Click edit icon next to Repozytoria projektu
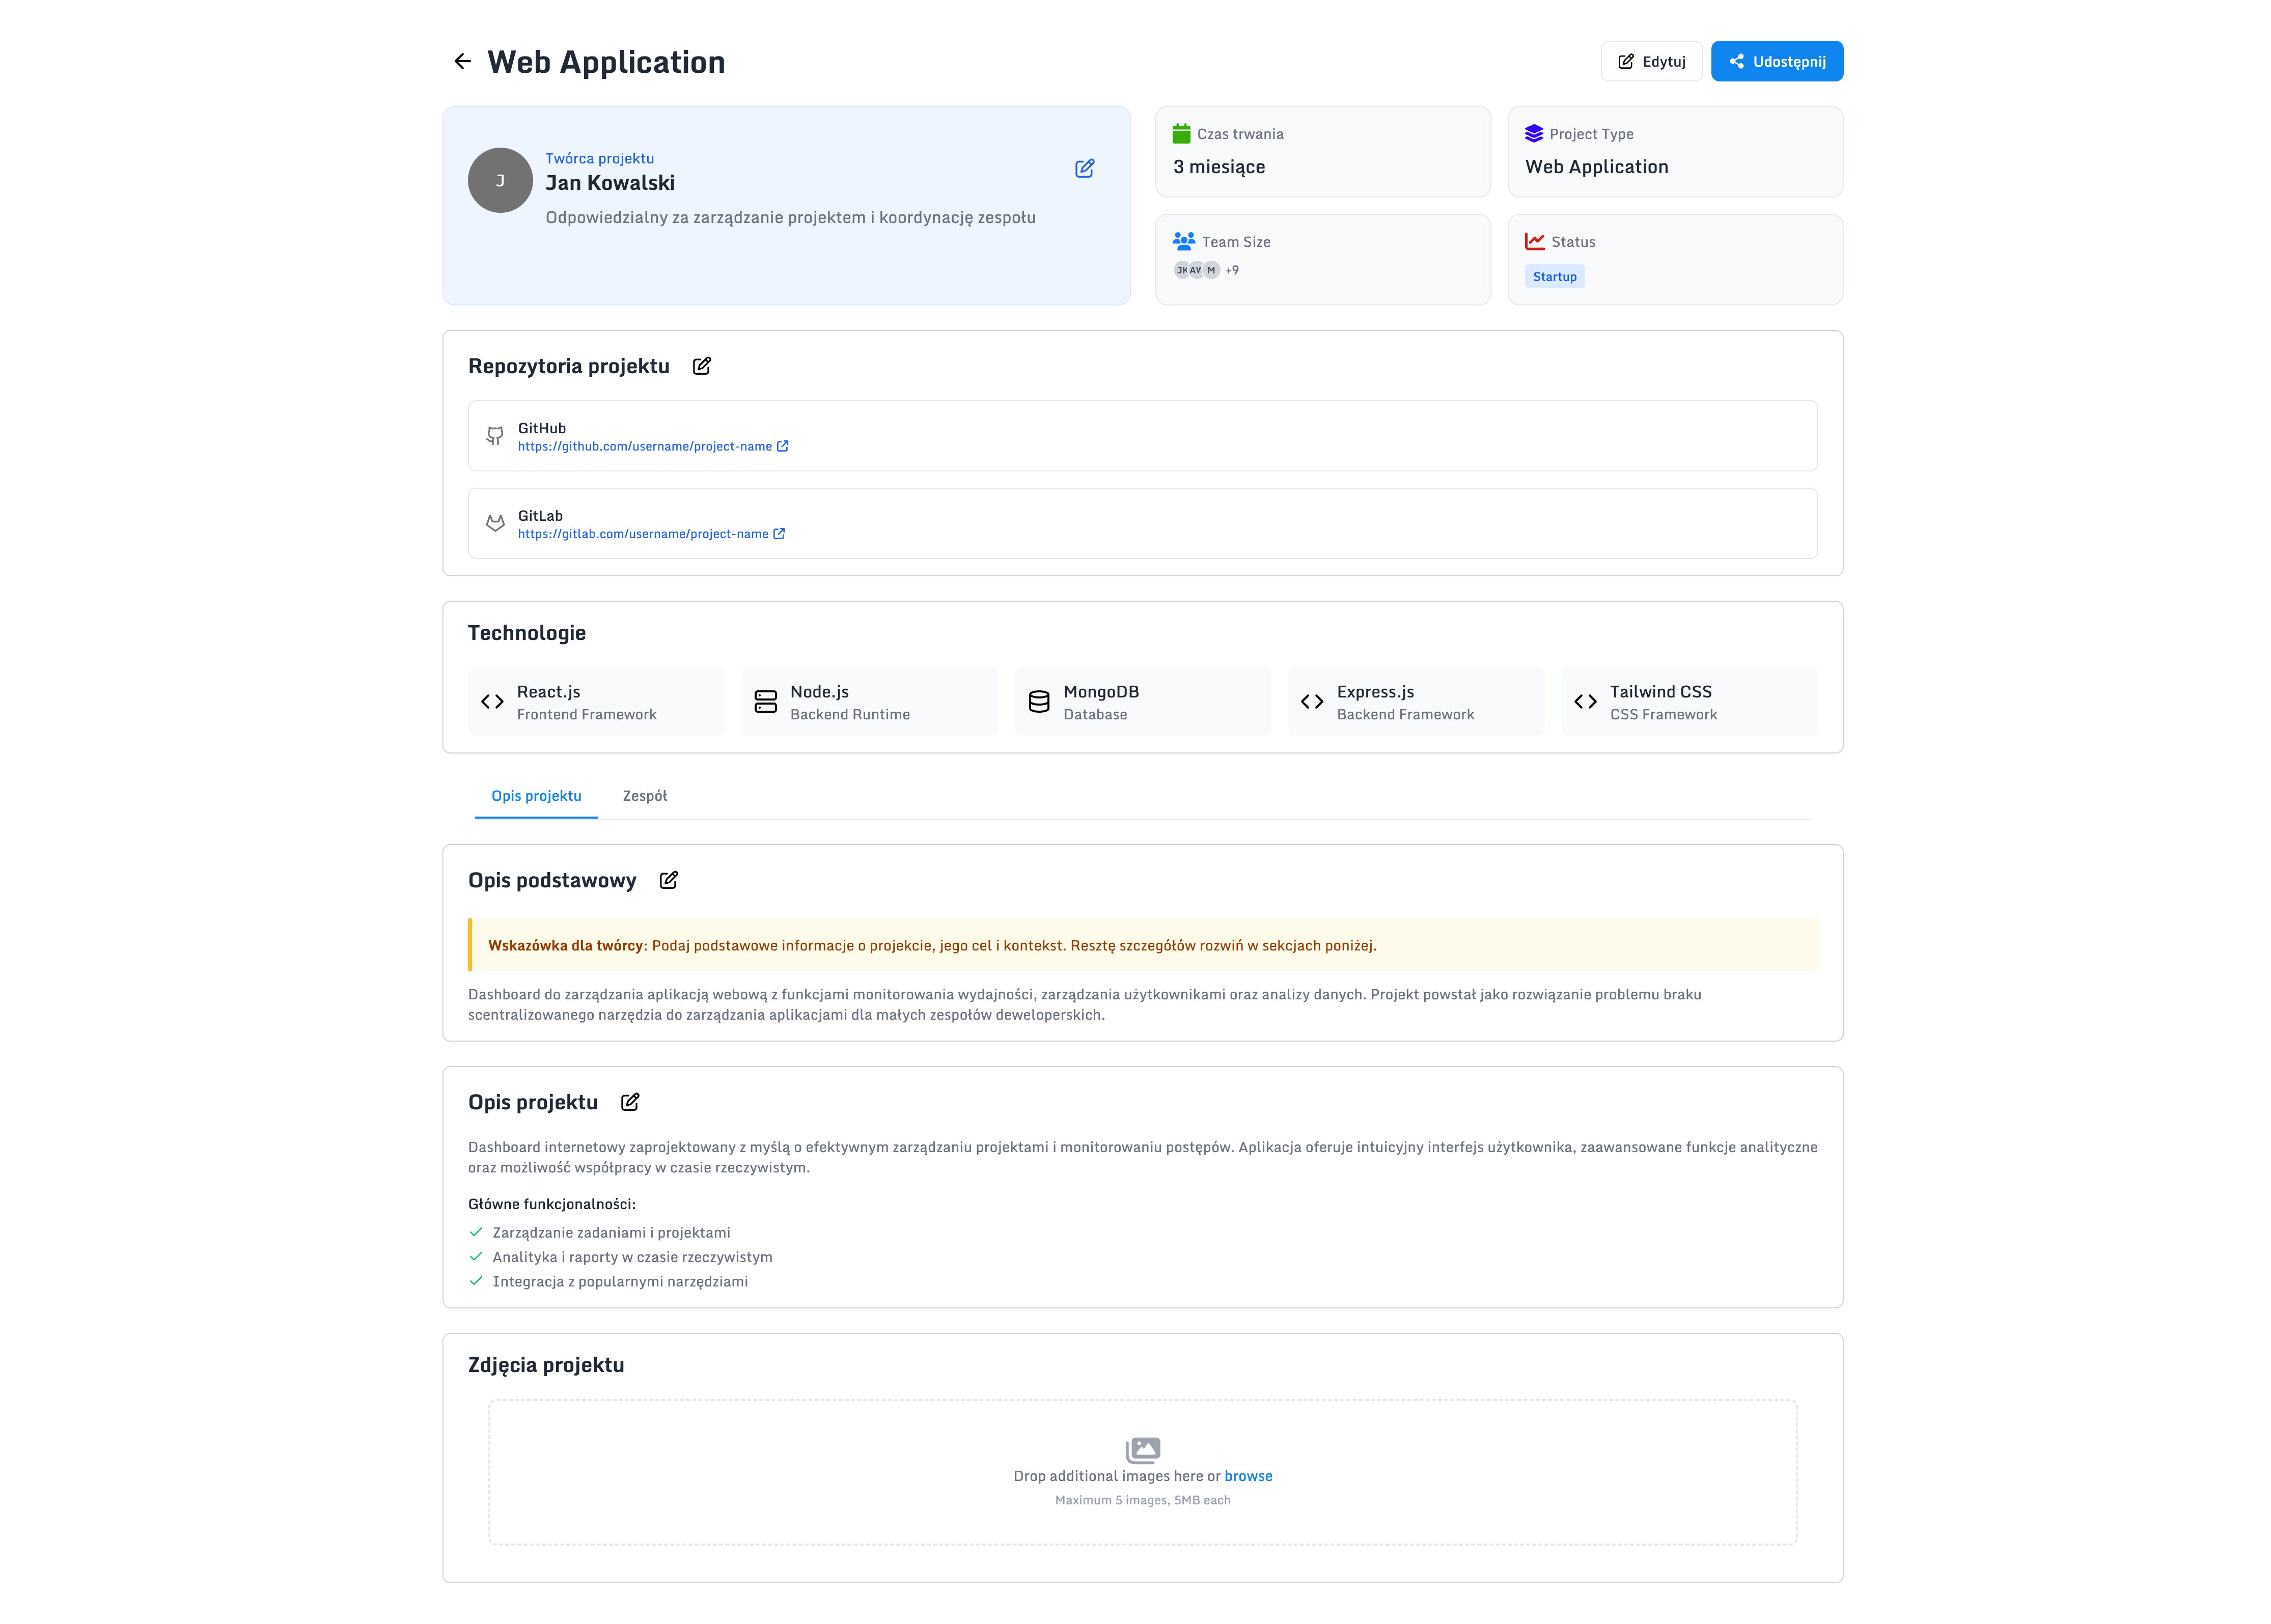 point(702,366)
